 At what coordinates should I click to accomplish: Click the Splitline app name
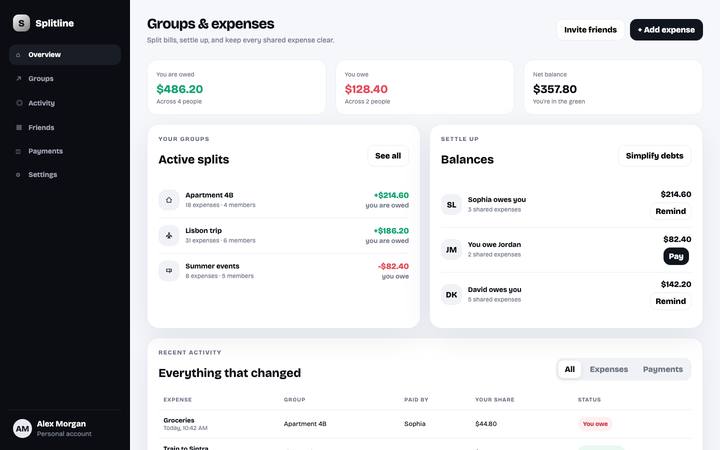[55, 23]
